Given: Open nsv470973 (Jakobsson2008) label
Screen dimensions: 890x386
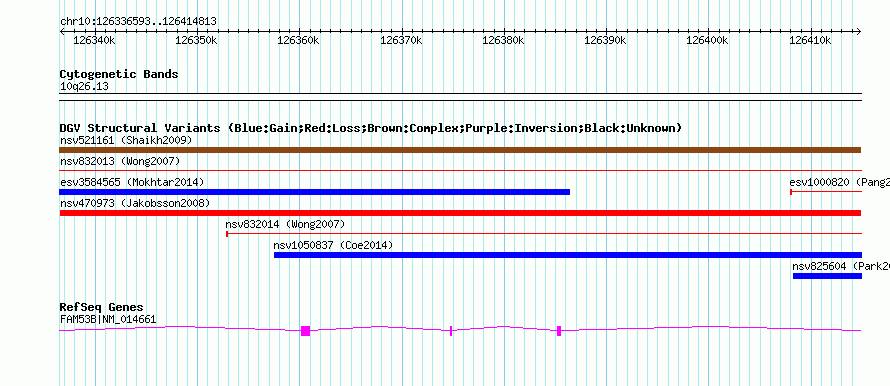Looking at the screenshot, I should click(135, 203).
